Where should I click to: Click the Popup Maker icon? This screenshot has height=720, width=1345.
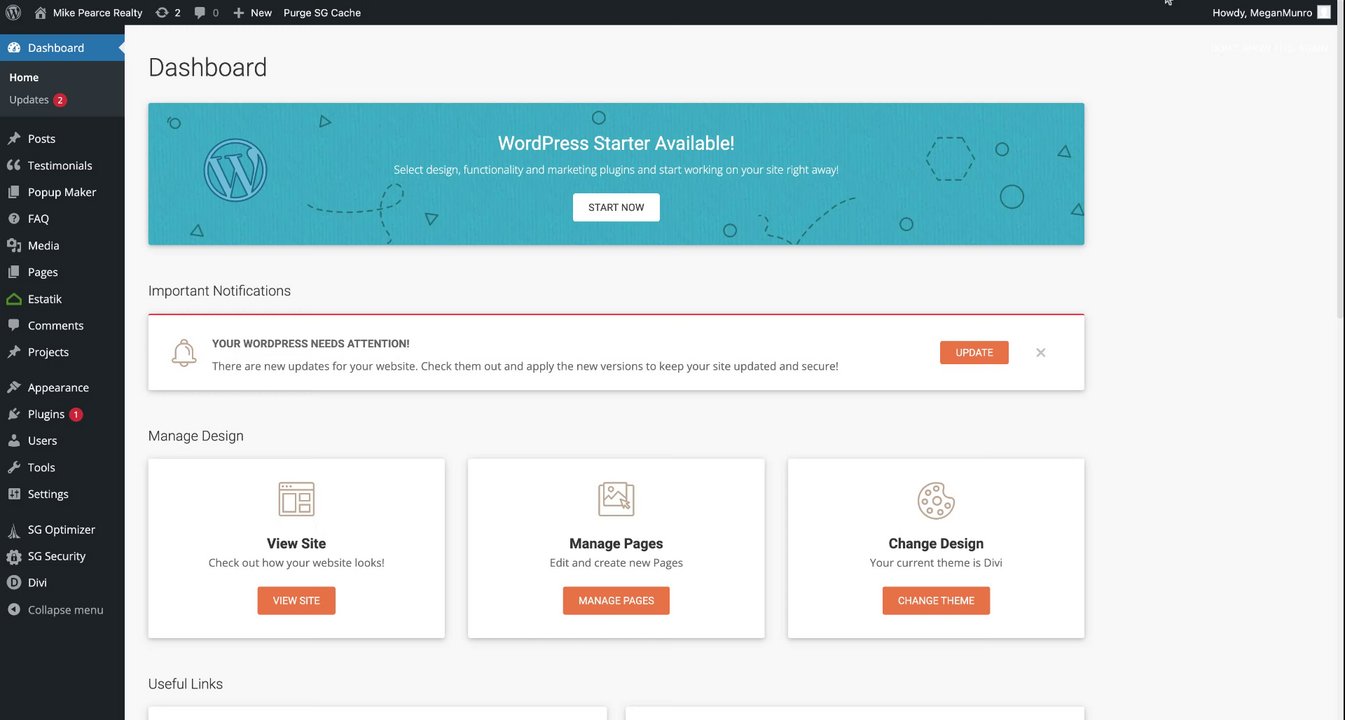coord(14,192)
